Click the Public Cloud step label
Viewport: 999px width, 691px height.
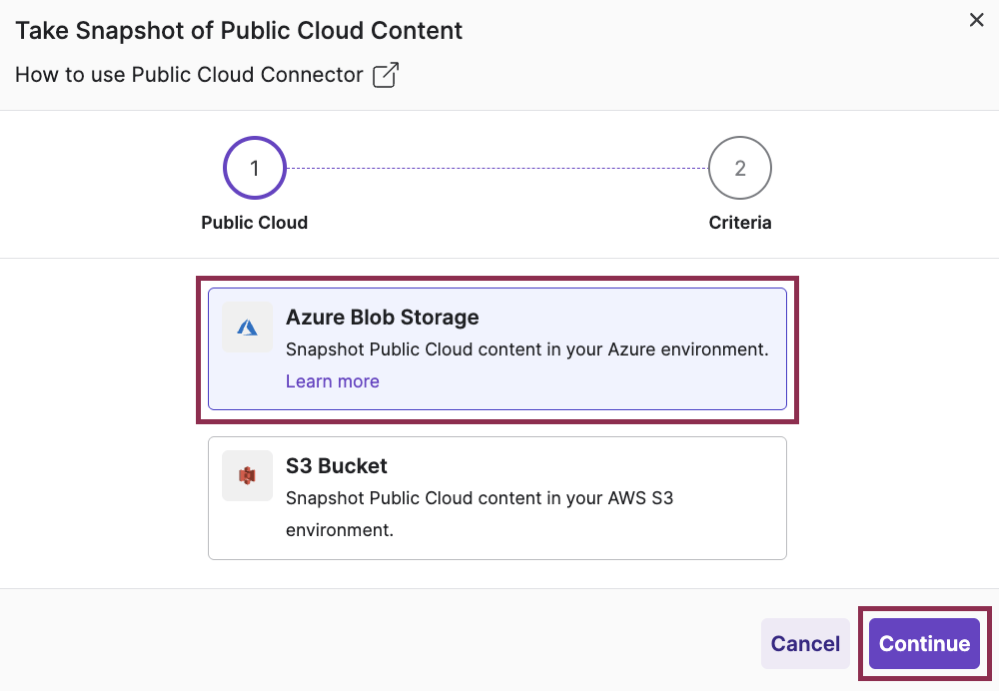click(255, 222)
